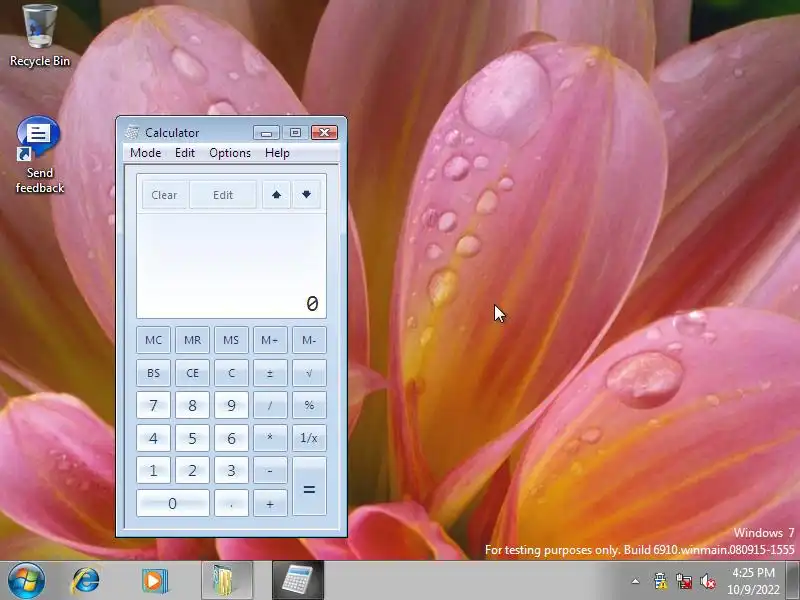Click the plus key
Image resolution: width=800 pixels, height=600 pixels.
tap(270, 503)
